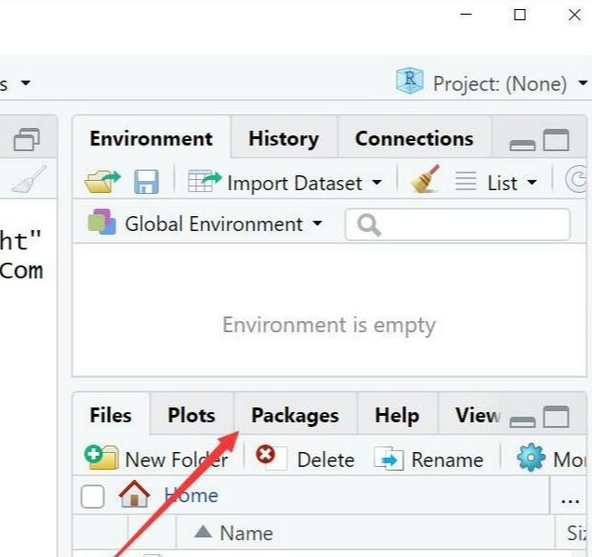Save workspace with blue floppy disk icon
Viewport: 592px width, 557px height.
146,182
